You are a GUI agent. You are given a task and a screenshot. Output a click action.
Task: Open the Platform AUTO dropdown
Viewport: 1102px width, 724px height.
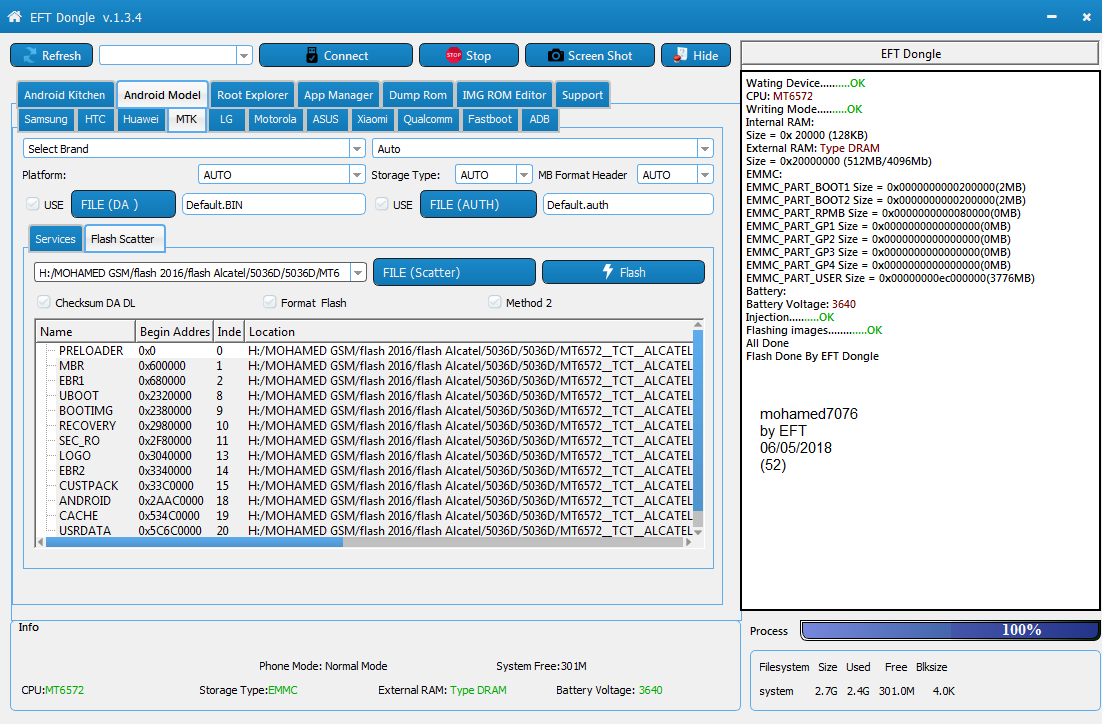(x=357, y=174)
